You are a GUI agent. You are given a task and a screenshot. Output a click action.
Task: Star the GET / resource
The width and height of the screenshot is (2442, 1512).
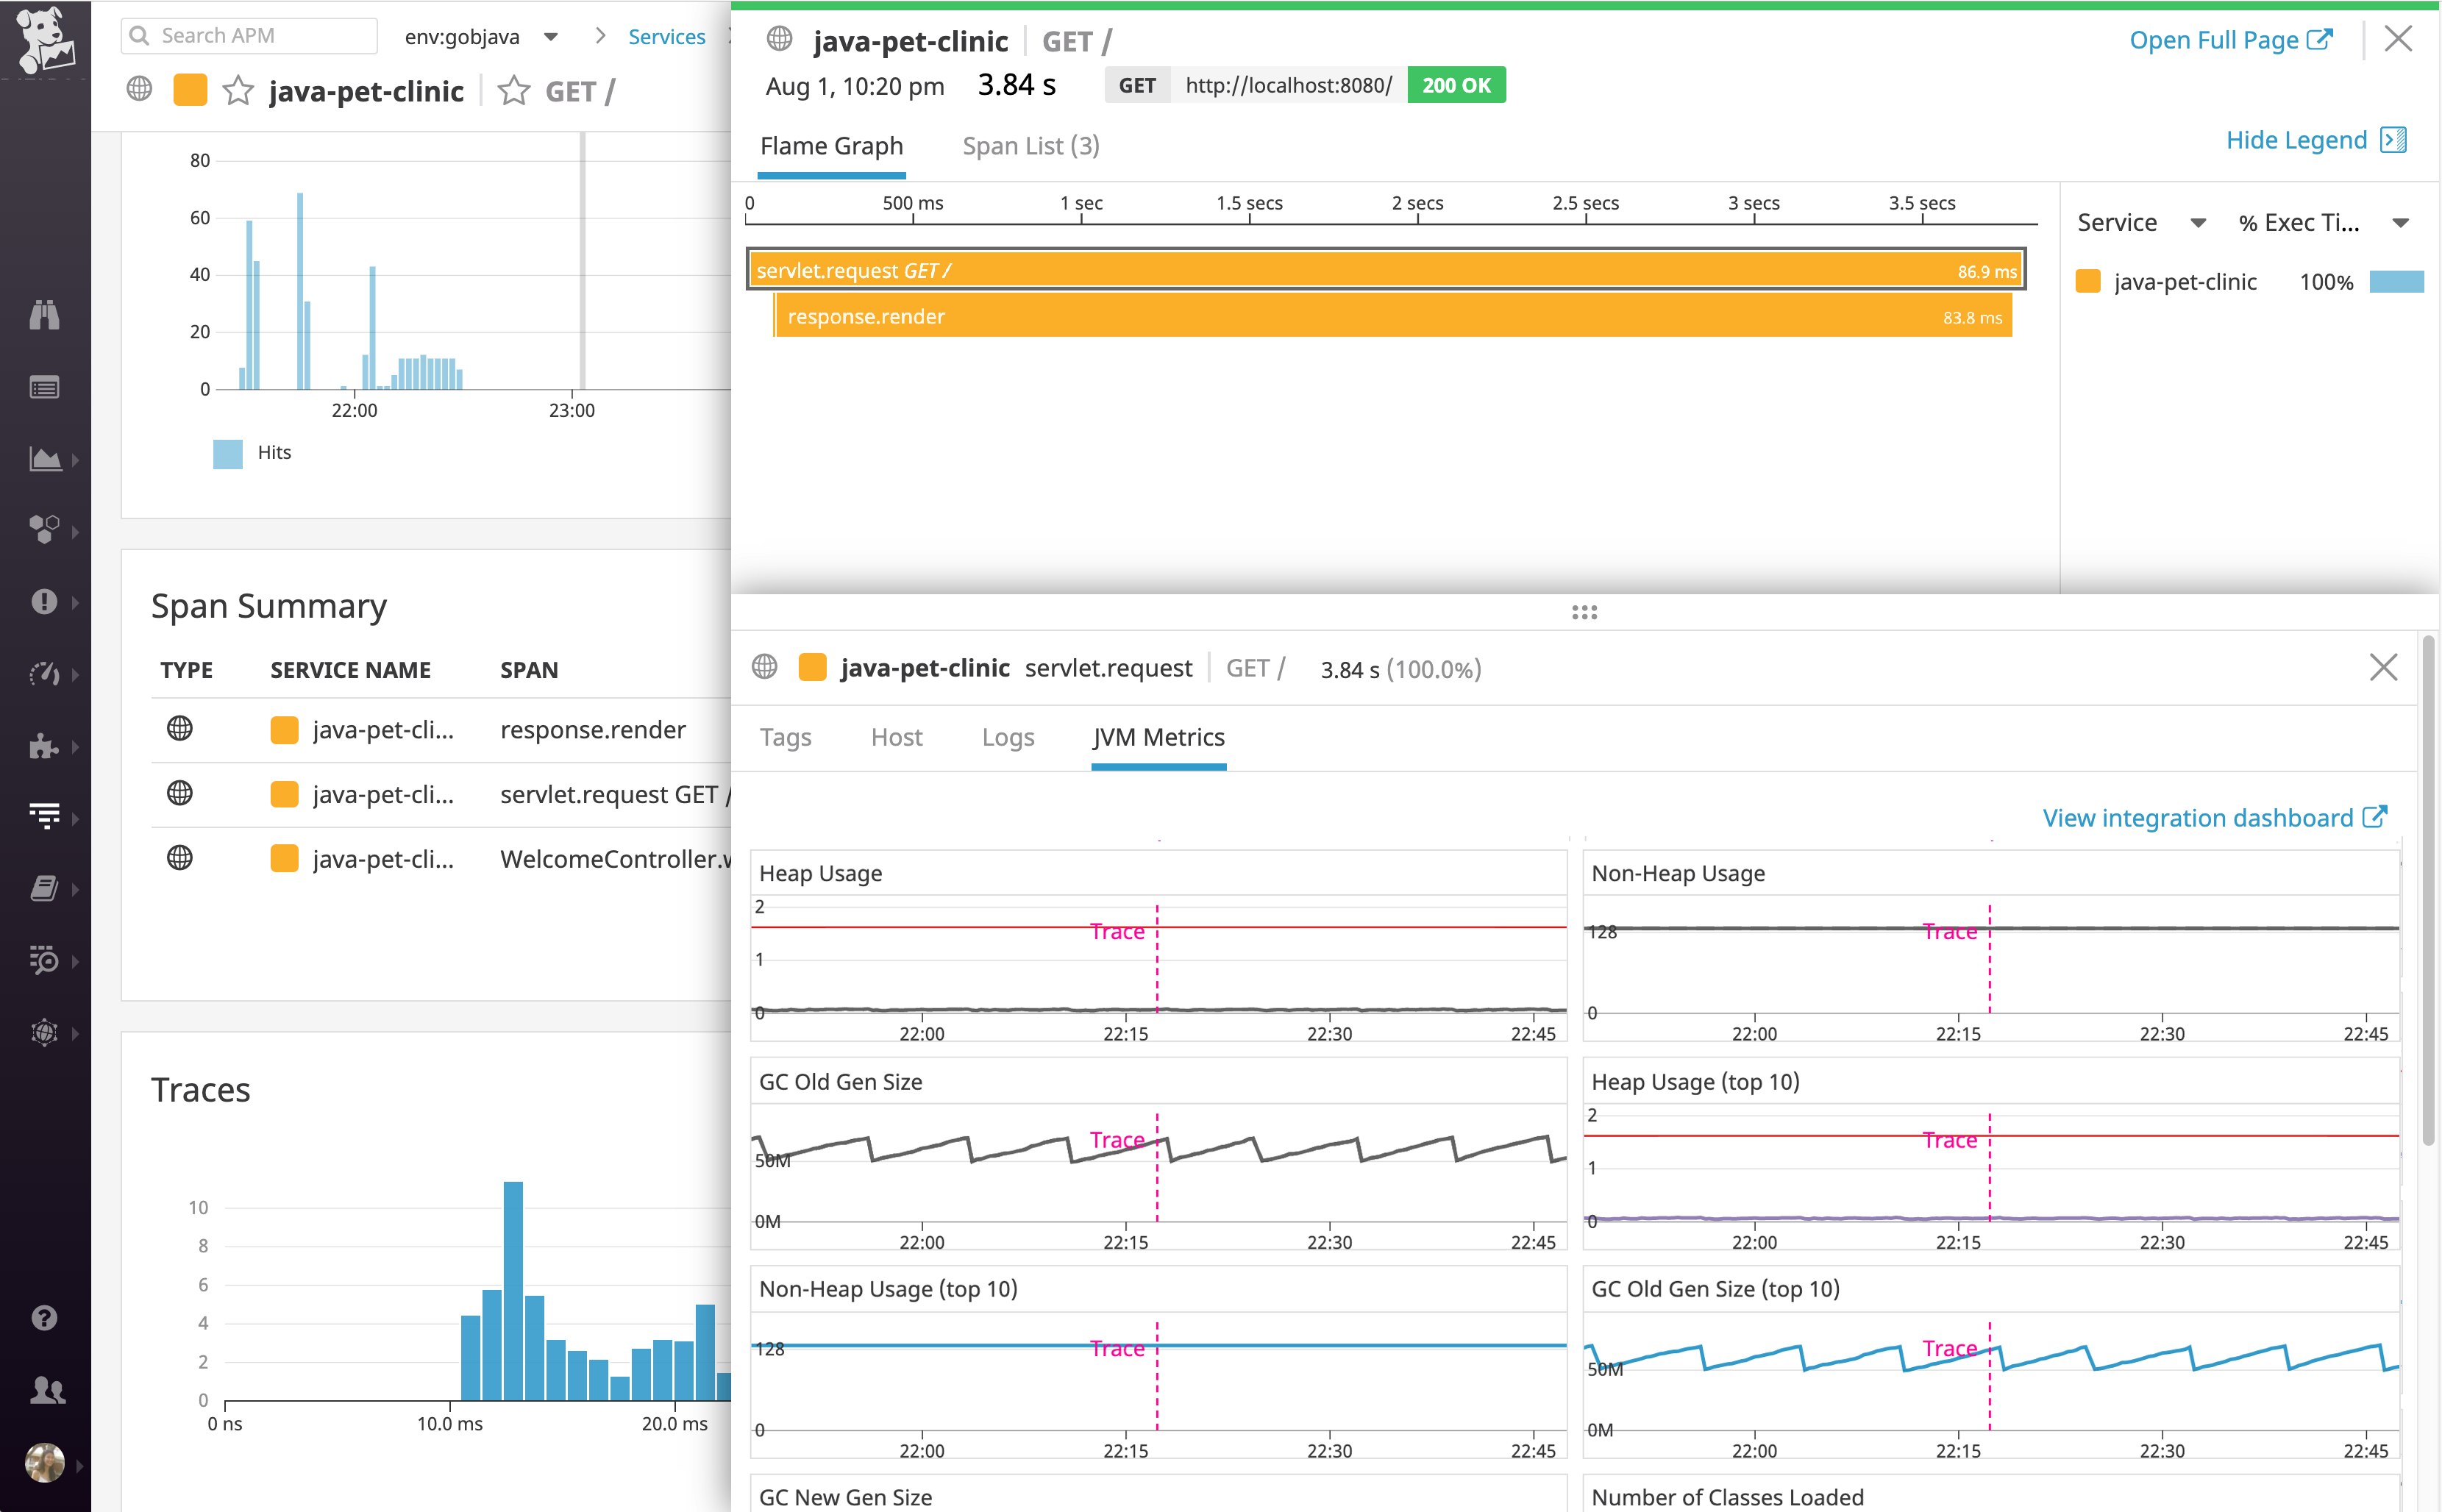[514, 91]
